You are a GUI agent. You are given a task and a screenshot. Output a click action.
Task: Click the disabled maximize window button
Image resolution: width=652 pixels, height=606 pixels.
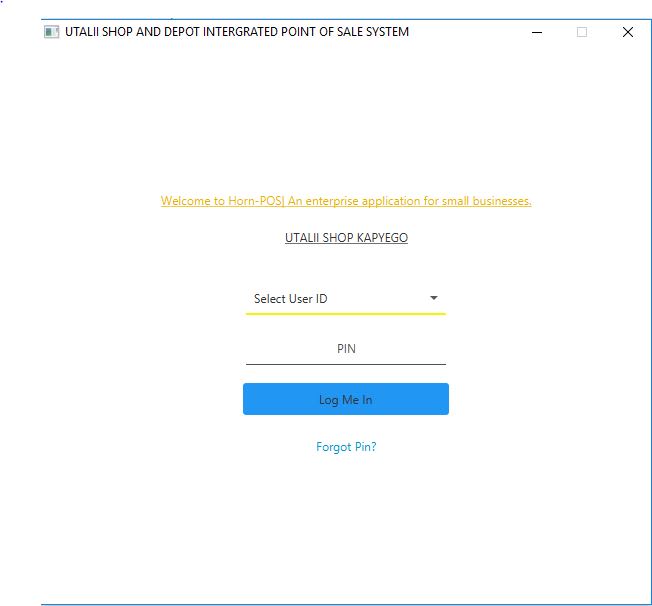tap(582, 32)
